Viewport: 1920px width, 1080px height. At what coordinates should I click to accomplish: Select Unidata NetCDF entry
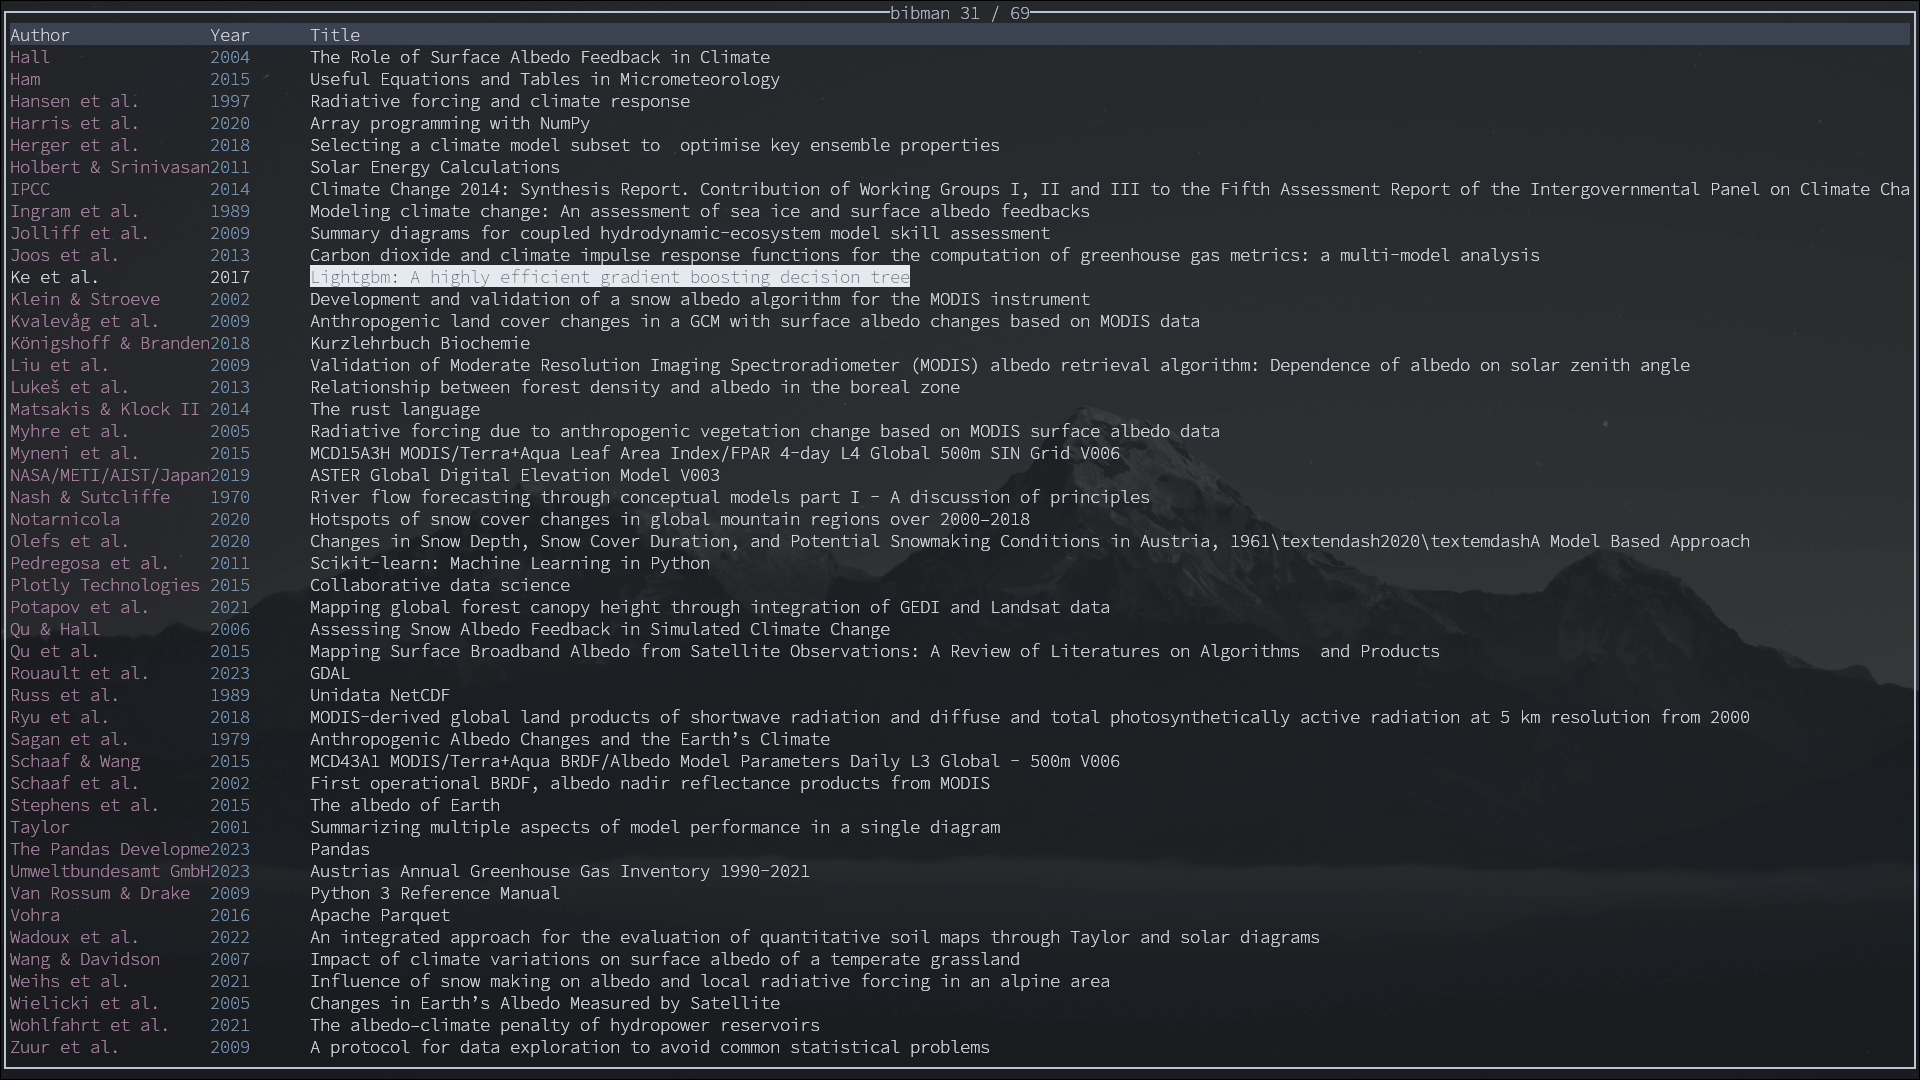click(379, 695)
